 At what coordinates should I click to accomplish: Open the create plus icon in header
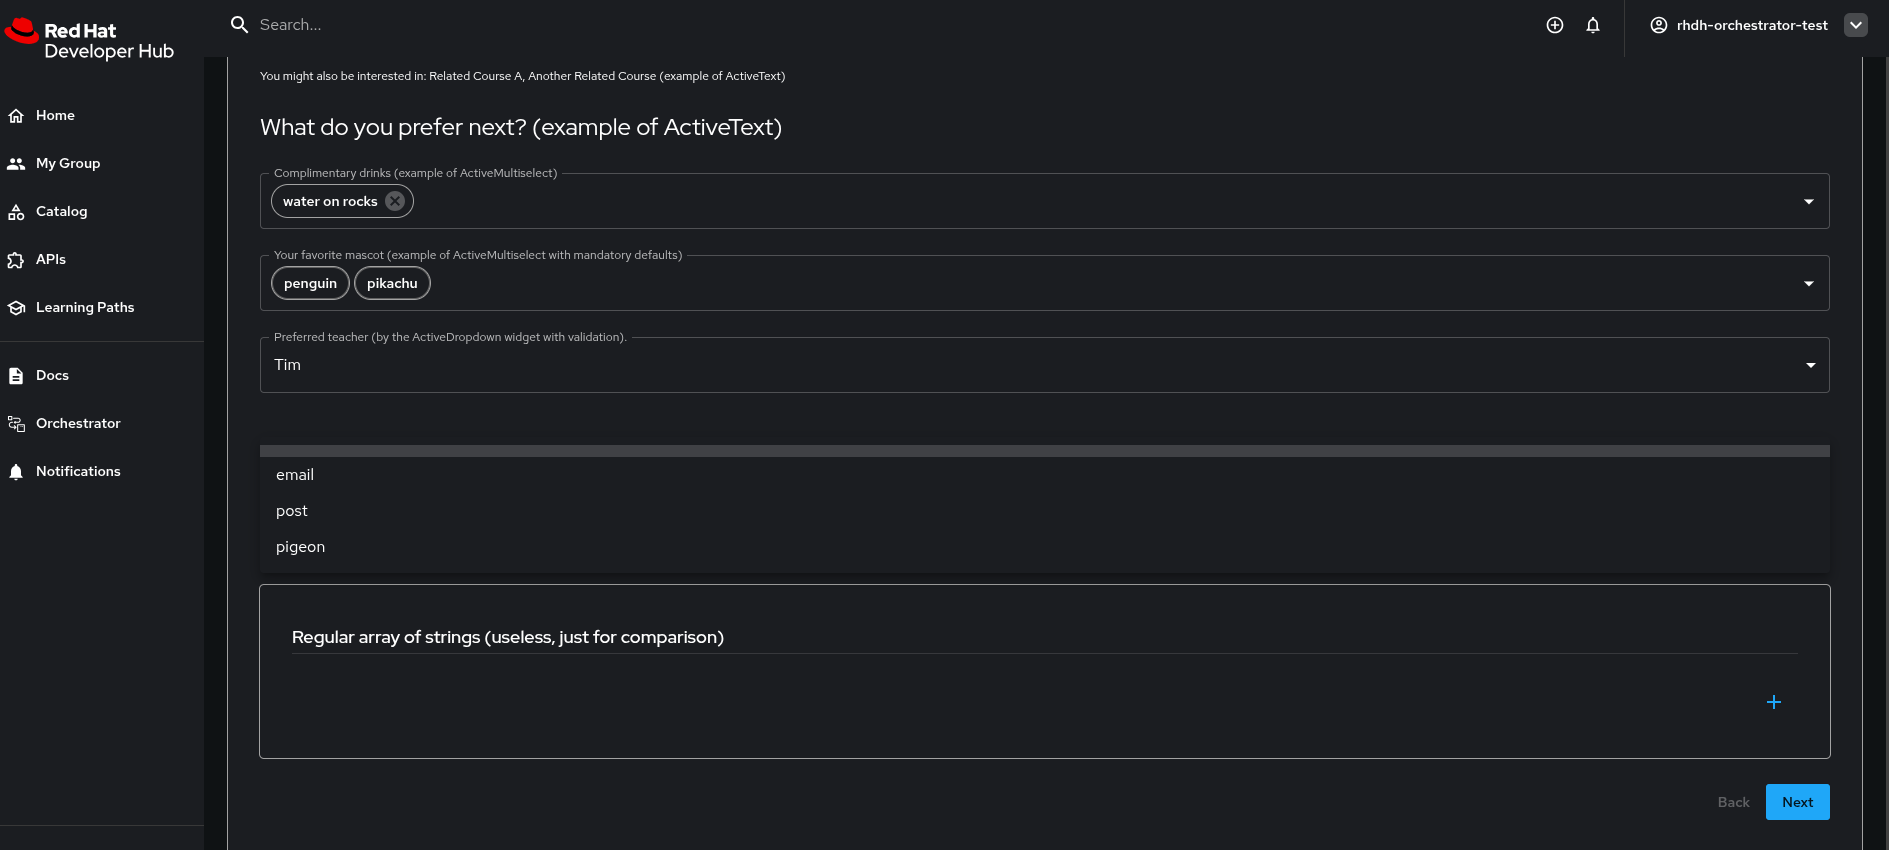(x=1554, y=25)
